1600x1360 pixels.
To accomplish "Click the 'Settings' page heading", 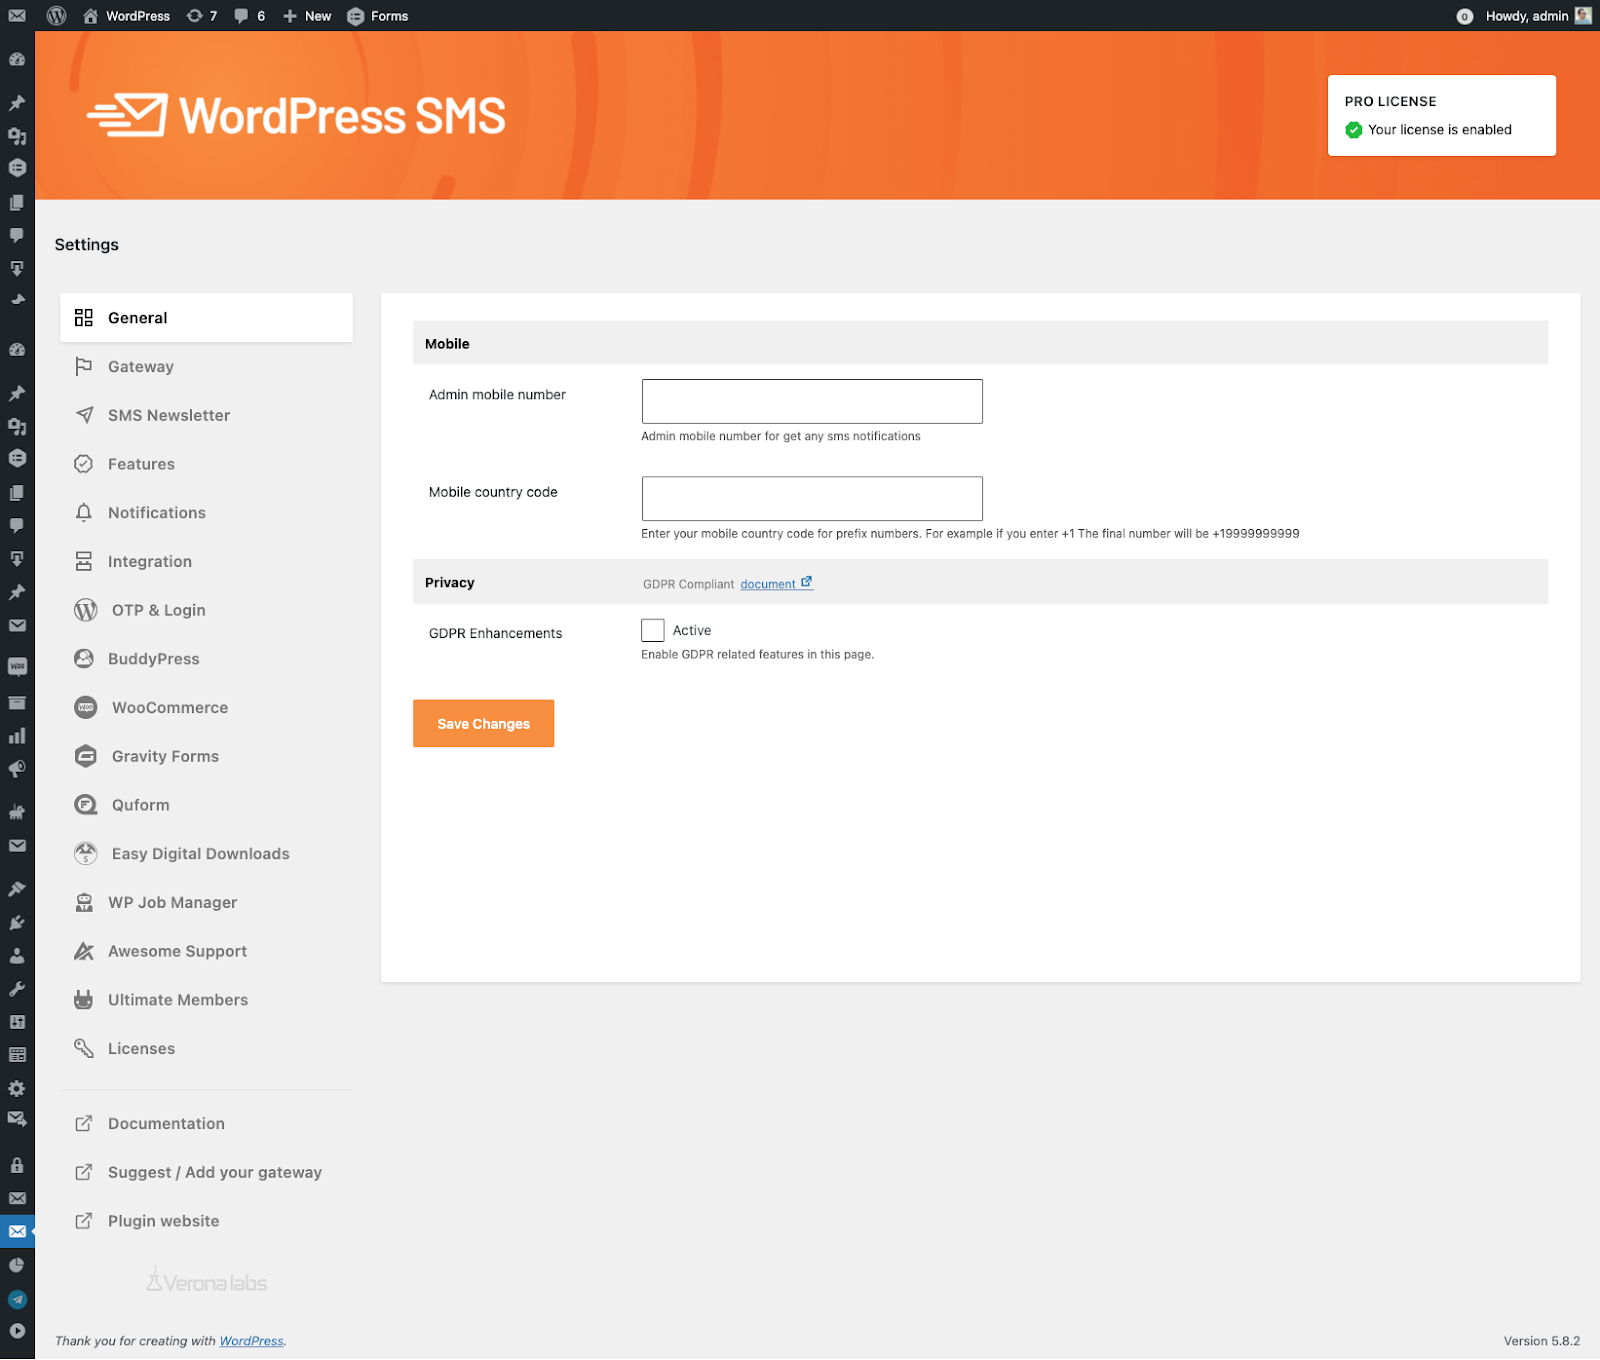I will pyautogui.click(x=86, y=245).
